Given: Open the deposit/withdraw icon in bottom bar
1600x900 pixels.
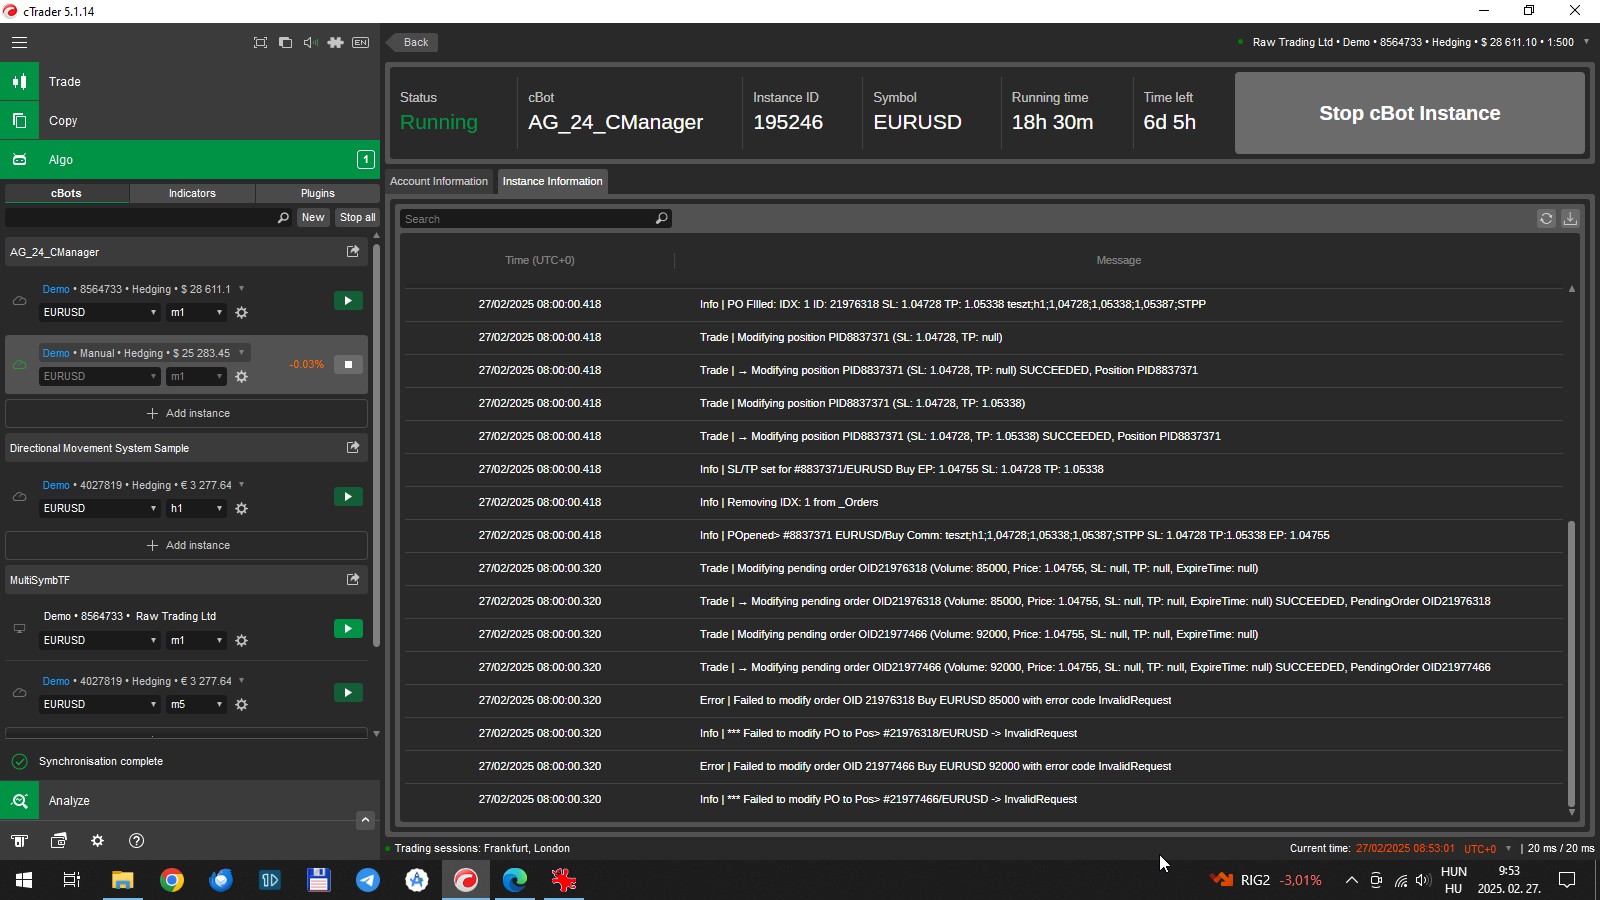Looking at the screenshot, I should pos(20,841).
